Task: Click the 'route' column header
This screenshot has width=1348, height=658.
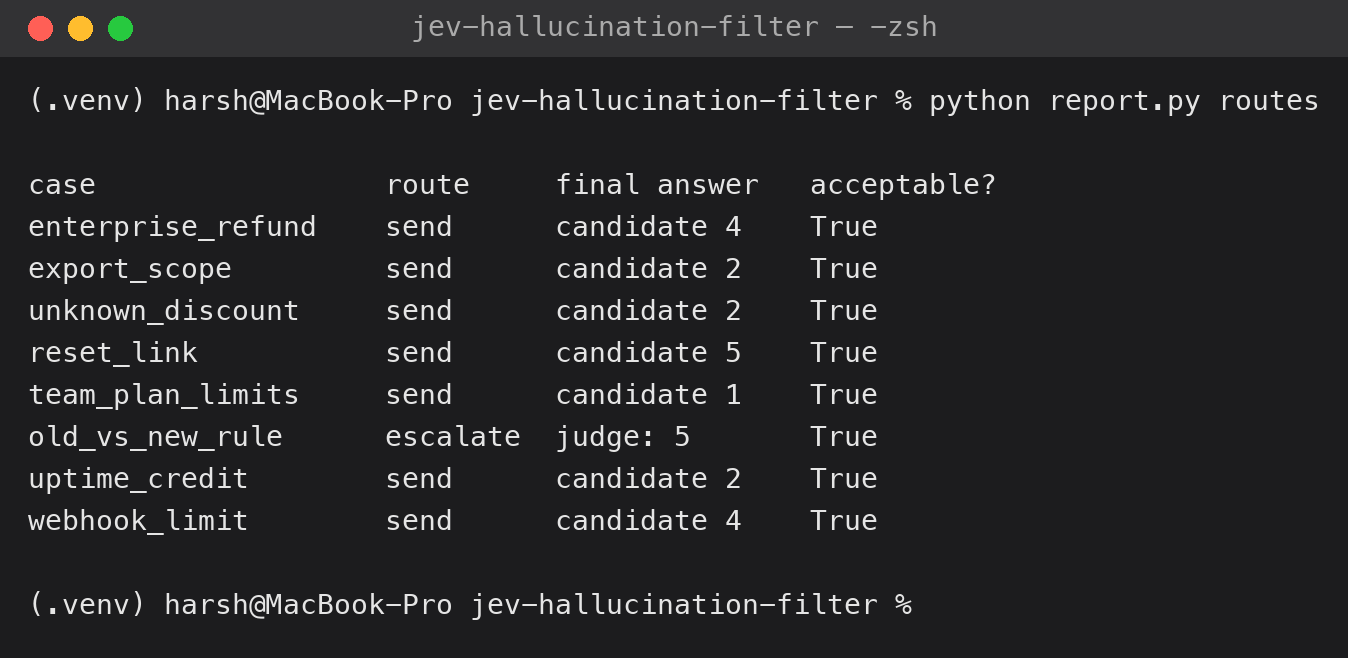Action: (427, 185)
